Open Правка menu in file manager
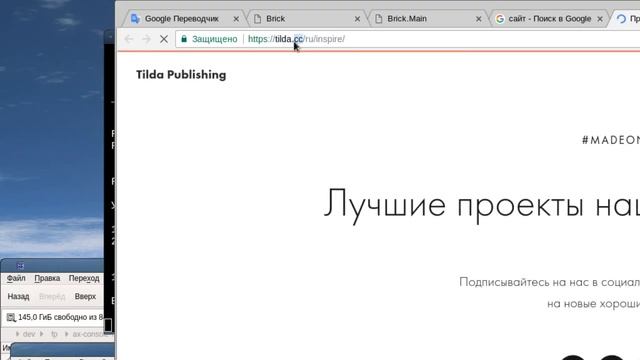The height and width of the screenshot is (360, 640). (47, 278)
